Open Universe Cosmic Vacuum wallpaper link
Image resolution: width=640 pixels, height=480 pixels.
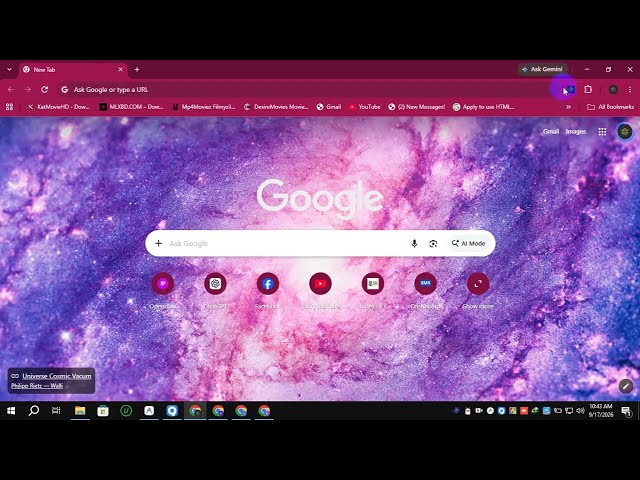point(56,376)
